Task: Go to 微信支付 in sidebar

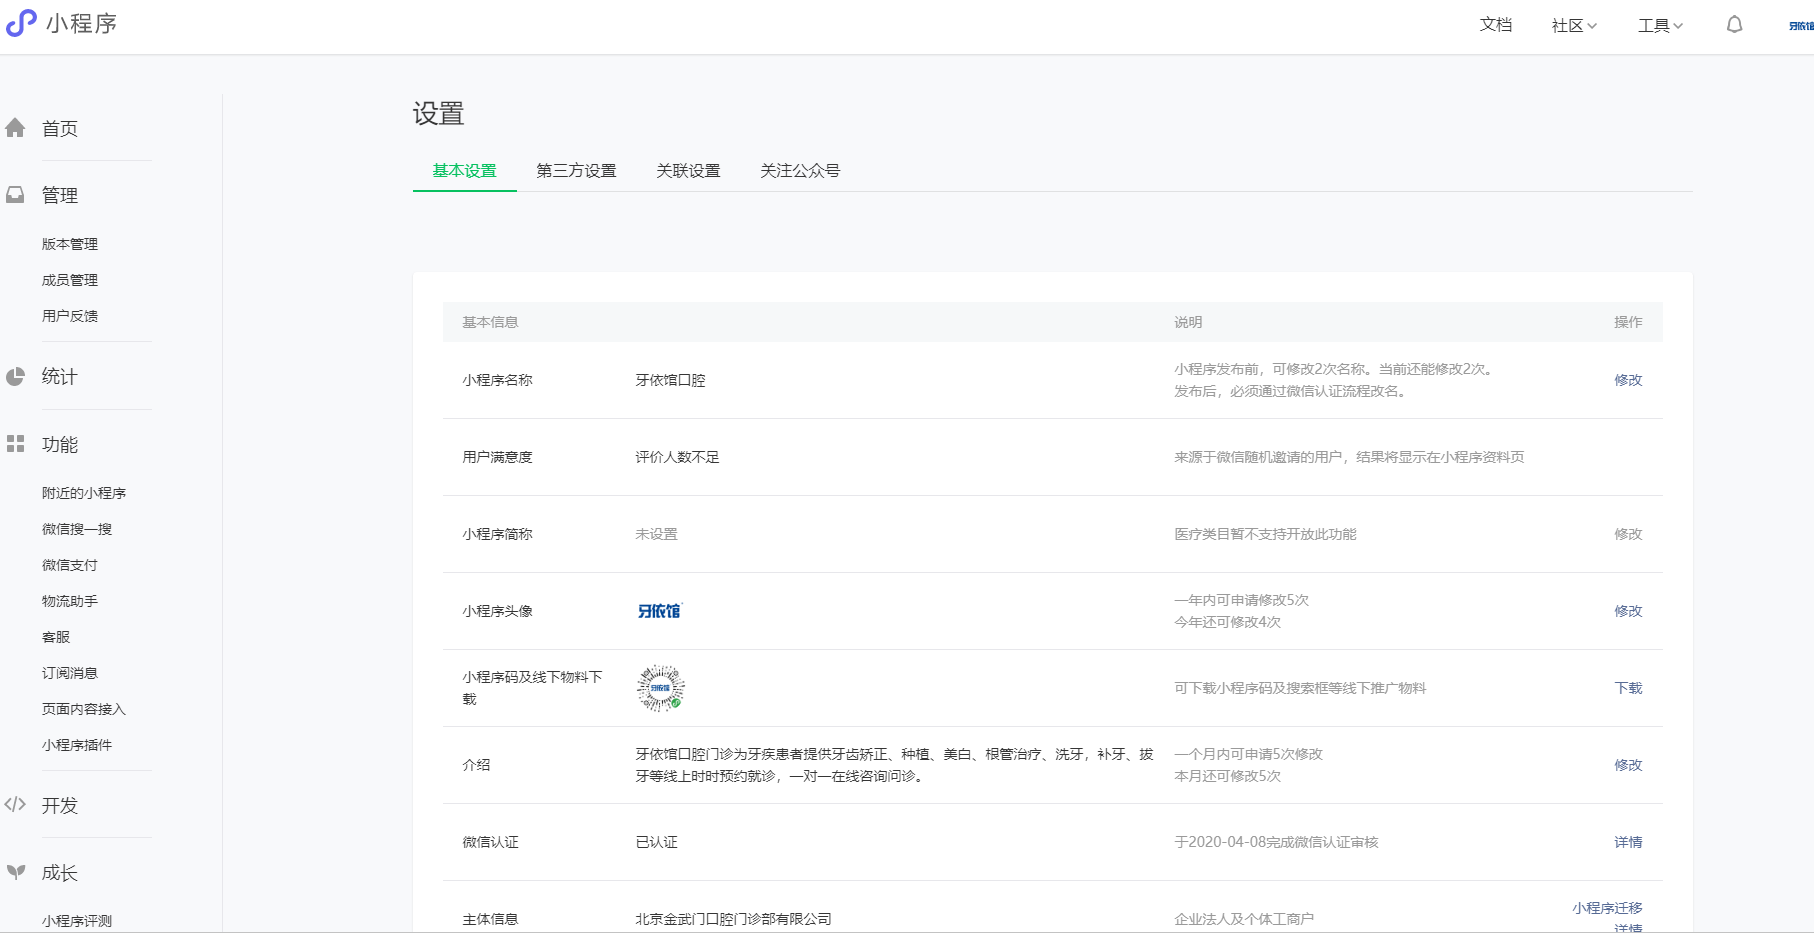Action: click(70, 565)
